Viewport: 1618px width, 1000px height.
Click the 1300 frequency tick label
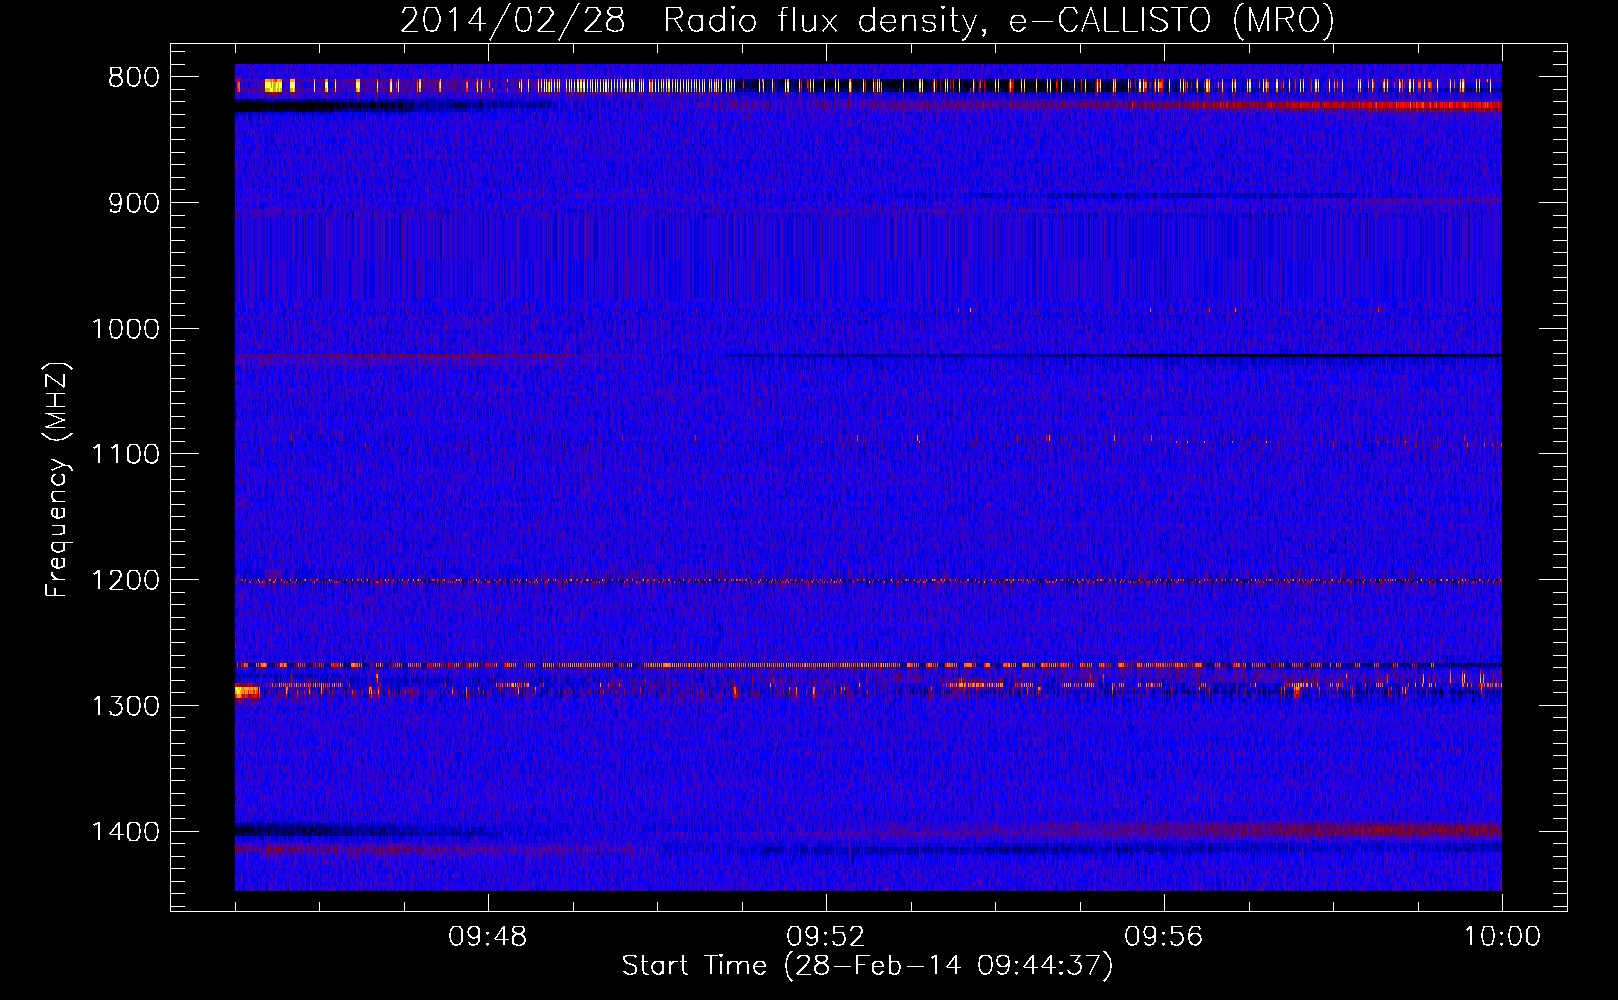point(125,706)
